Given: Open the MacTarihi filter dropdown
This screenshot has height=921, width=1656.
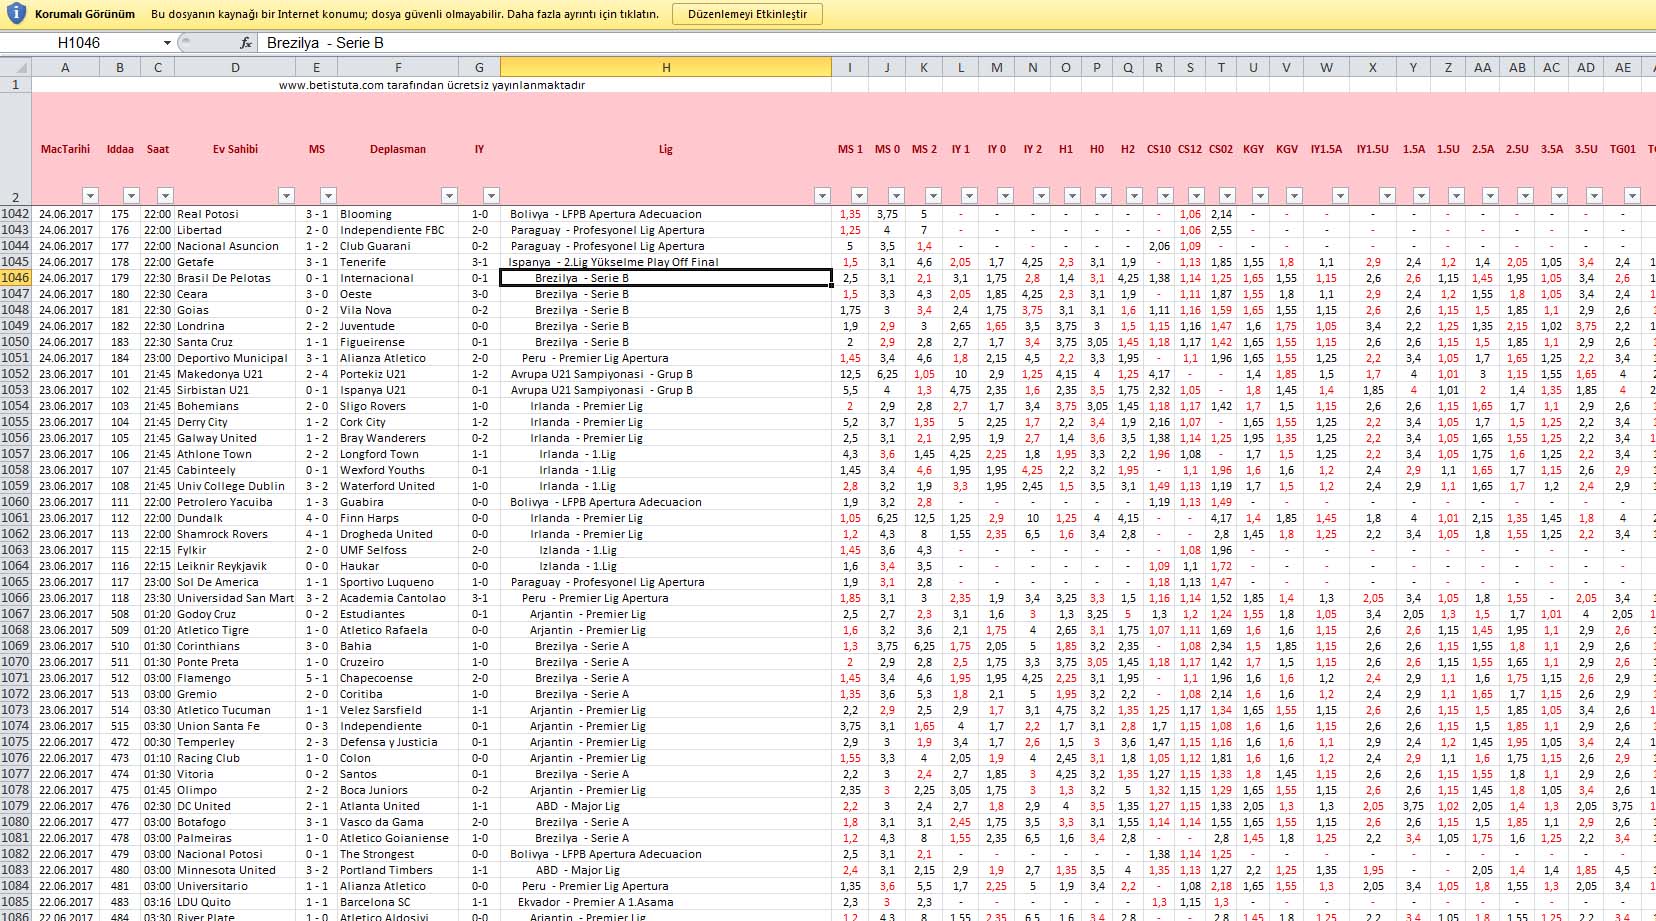Looking at the screenshot, I should 91,196.
